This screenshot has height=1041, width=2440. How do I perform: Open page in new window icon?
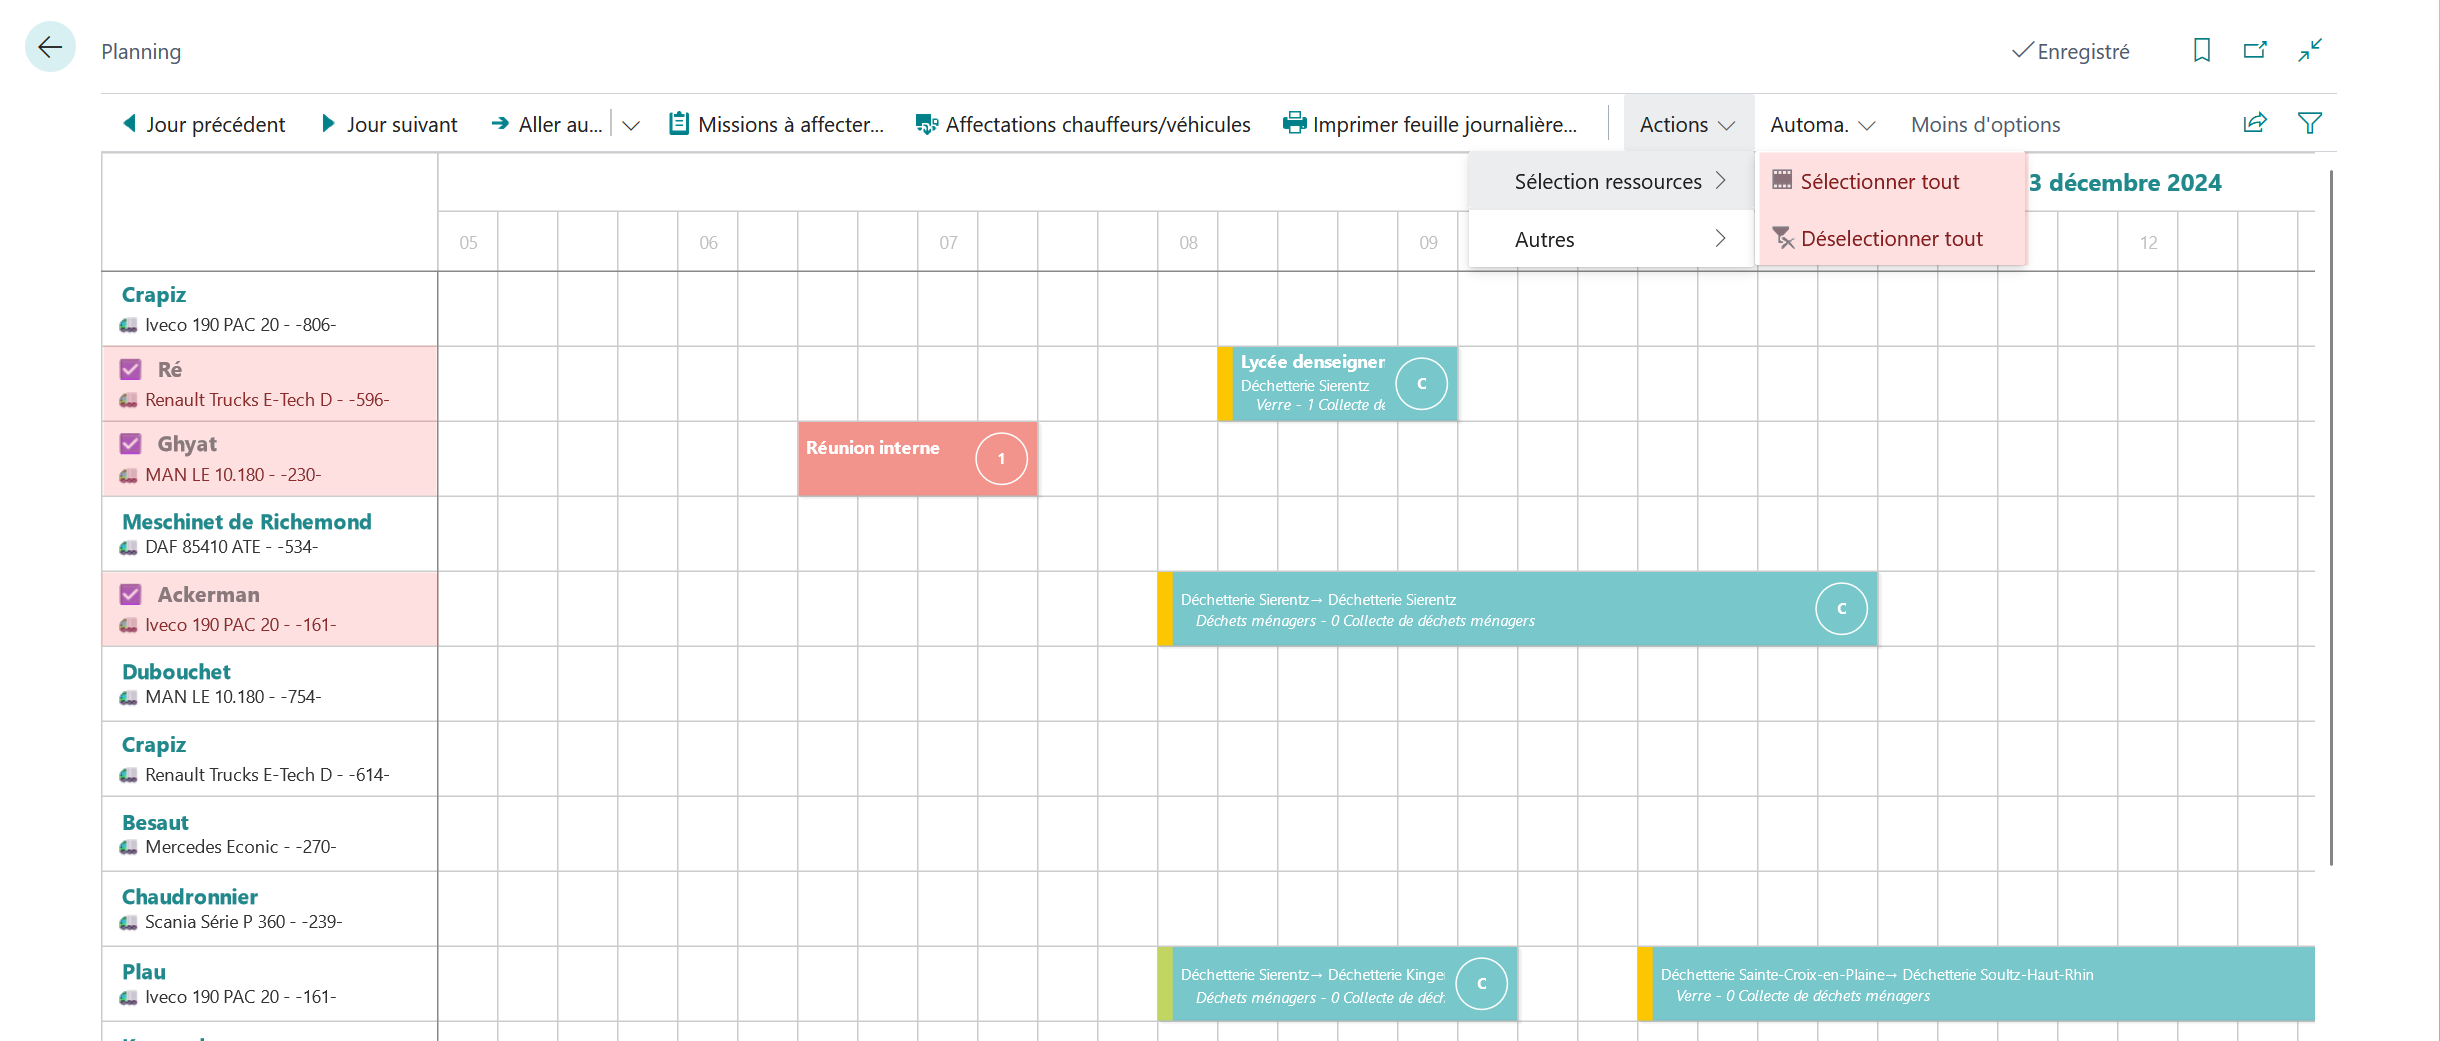click(2255, 50)
